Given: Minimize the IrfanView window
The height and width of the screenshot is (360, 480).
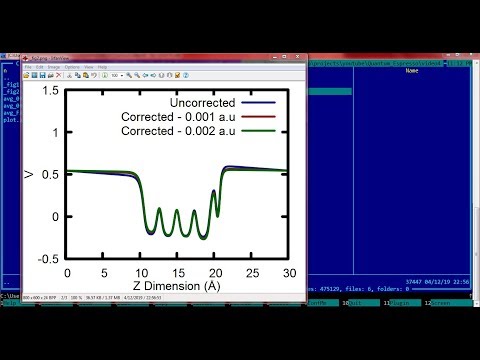Looking at the screenshot, I should point(275,57).
